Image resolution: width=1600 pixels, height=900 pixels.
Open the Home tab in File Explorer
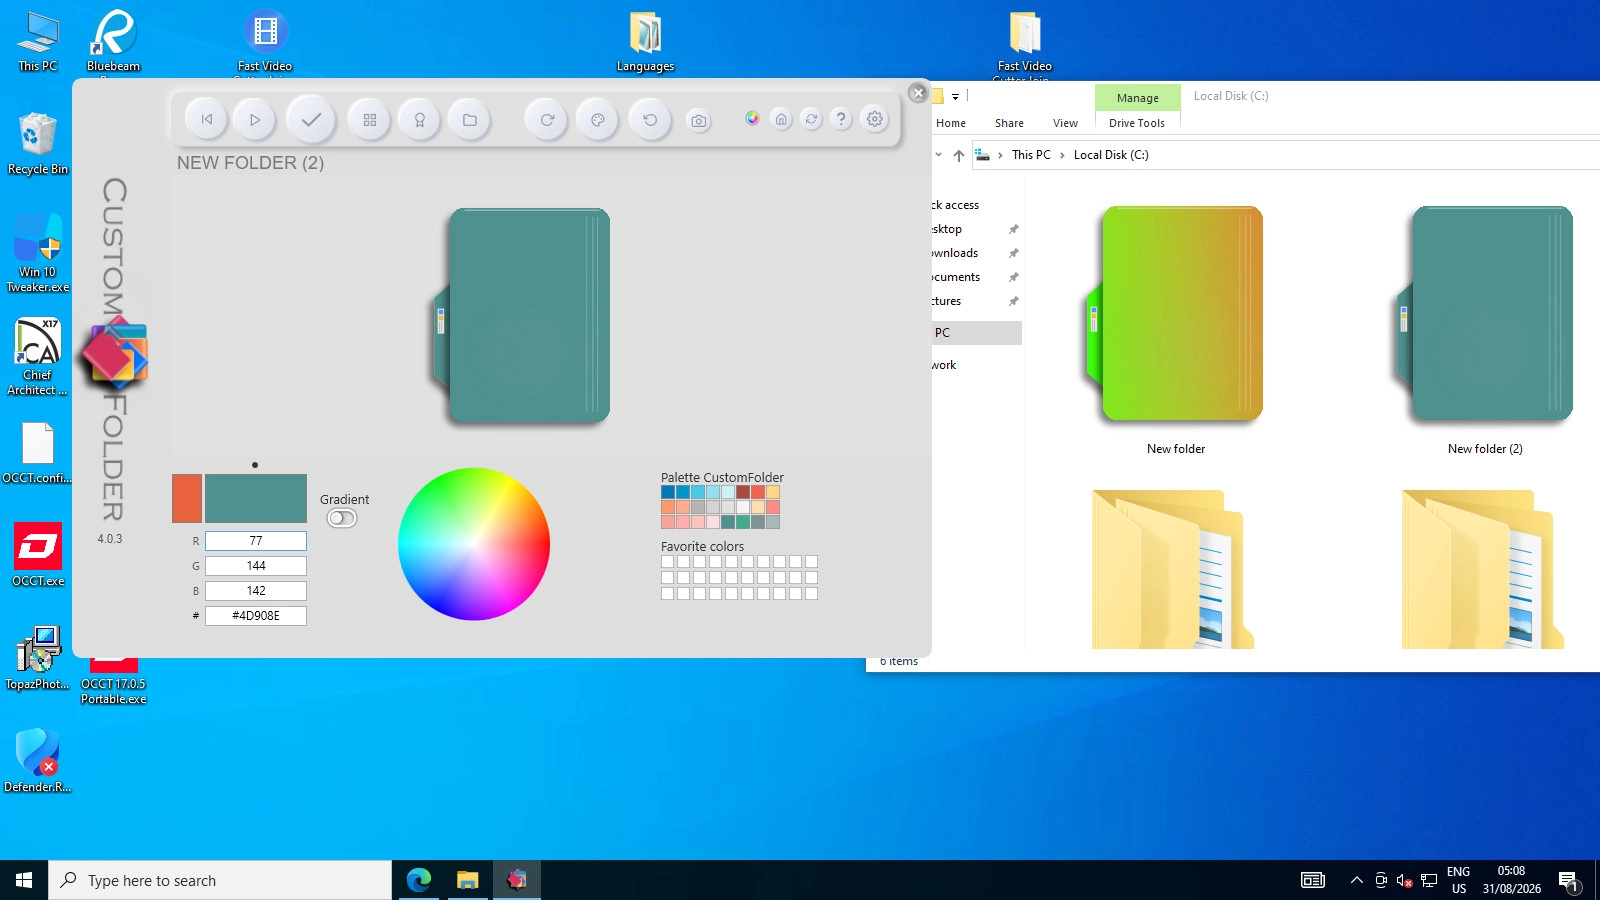tap(951, 123)
